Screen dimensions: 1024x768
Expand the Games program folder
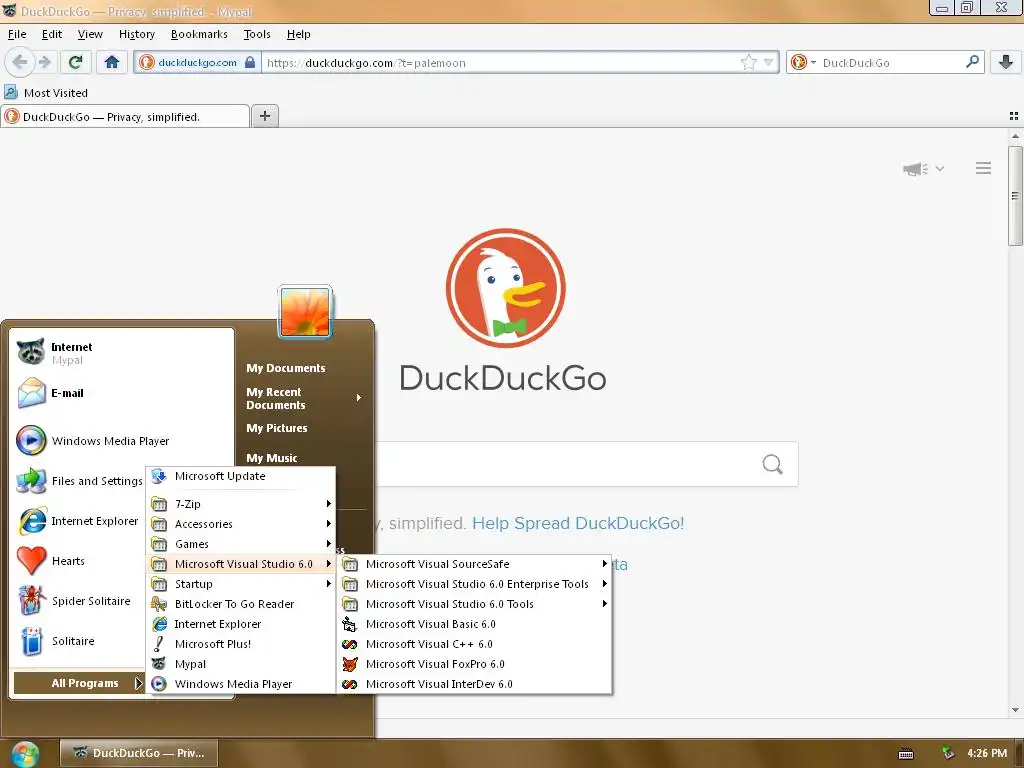click(241, 544)
